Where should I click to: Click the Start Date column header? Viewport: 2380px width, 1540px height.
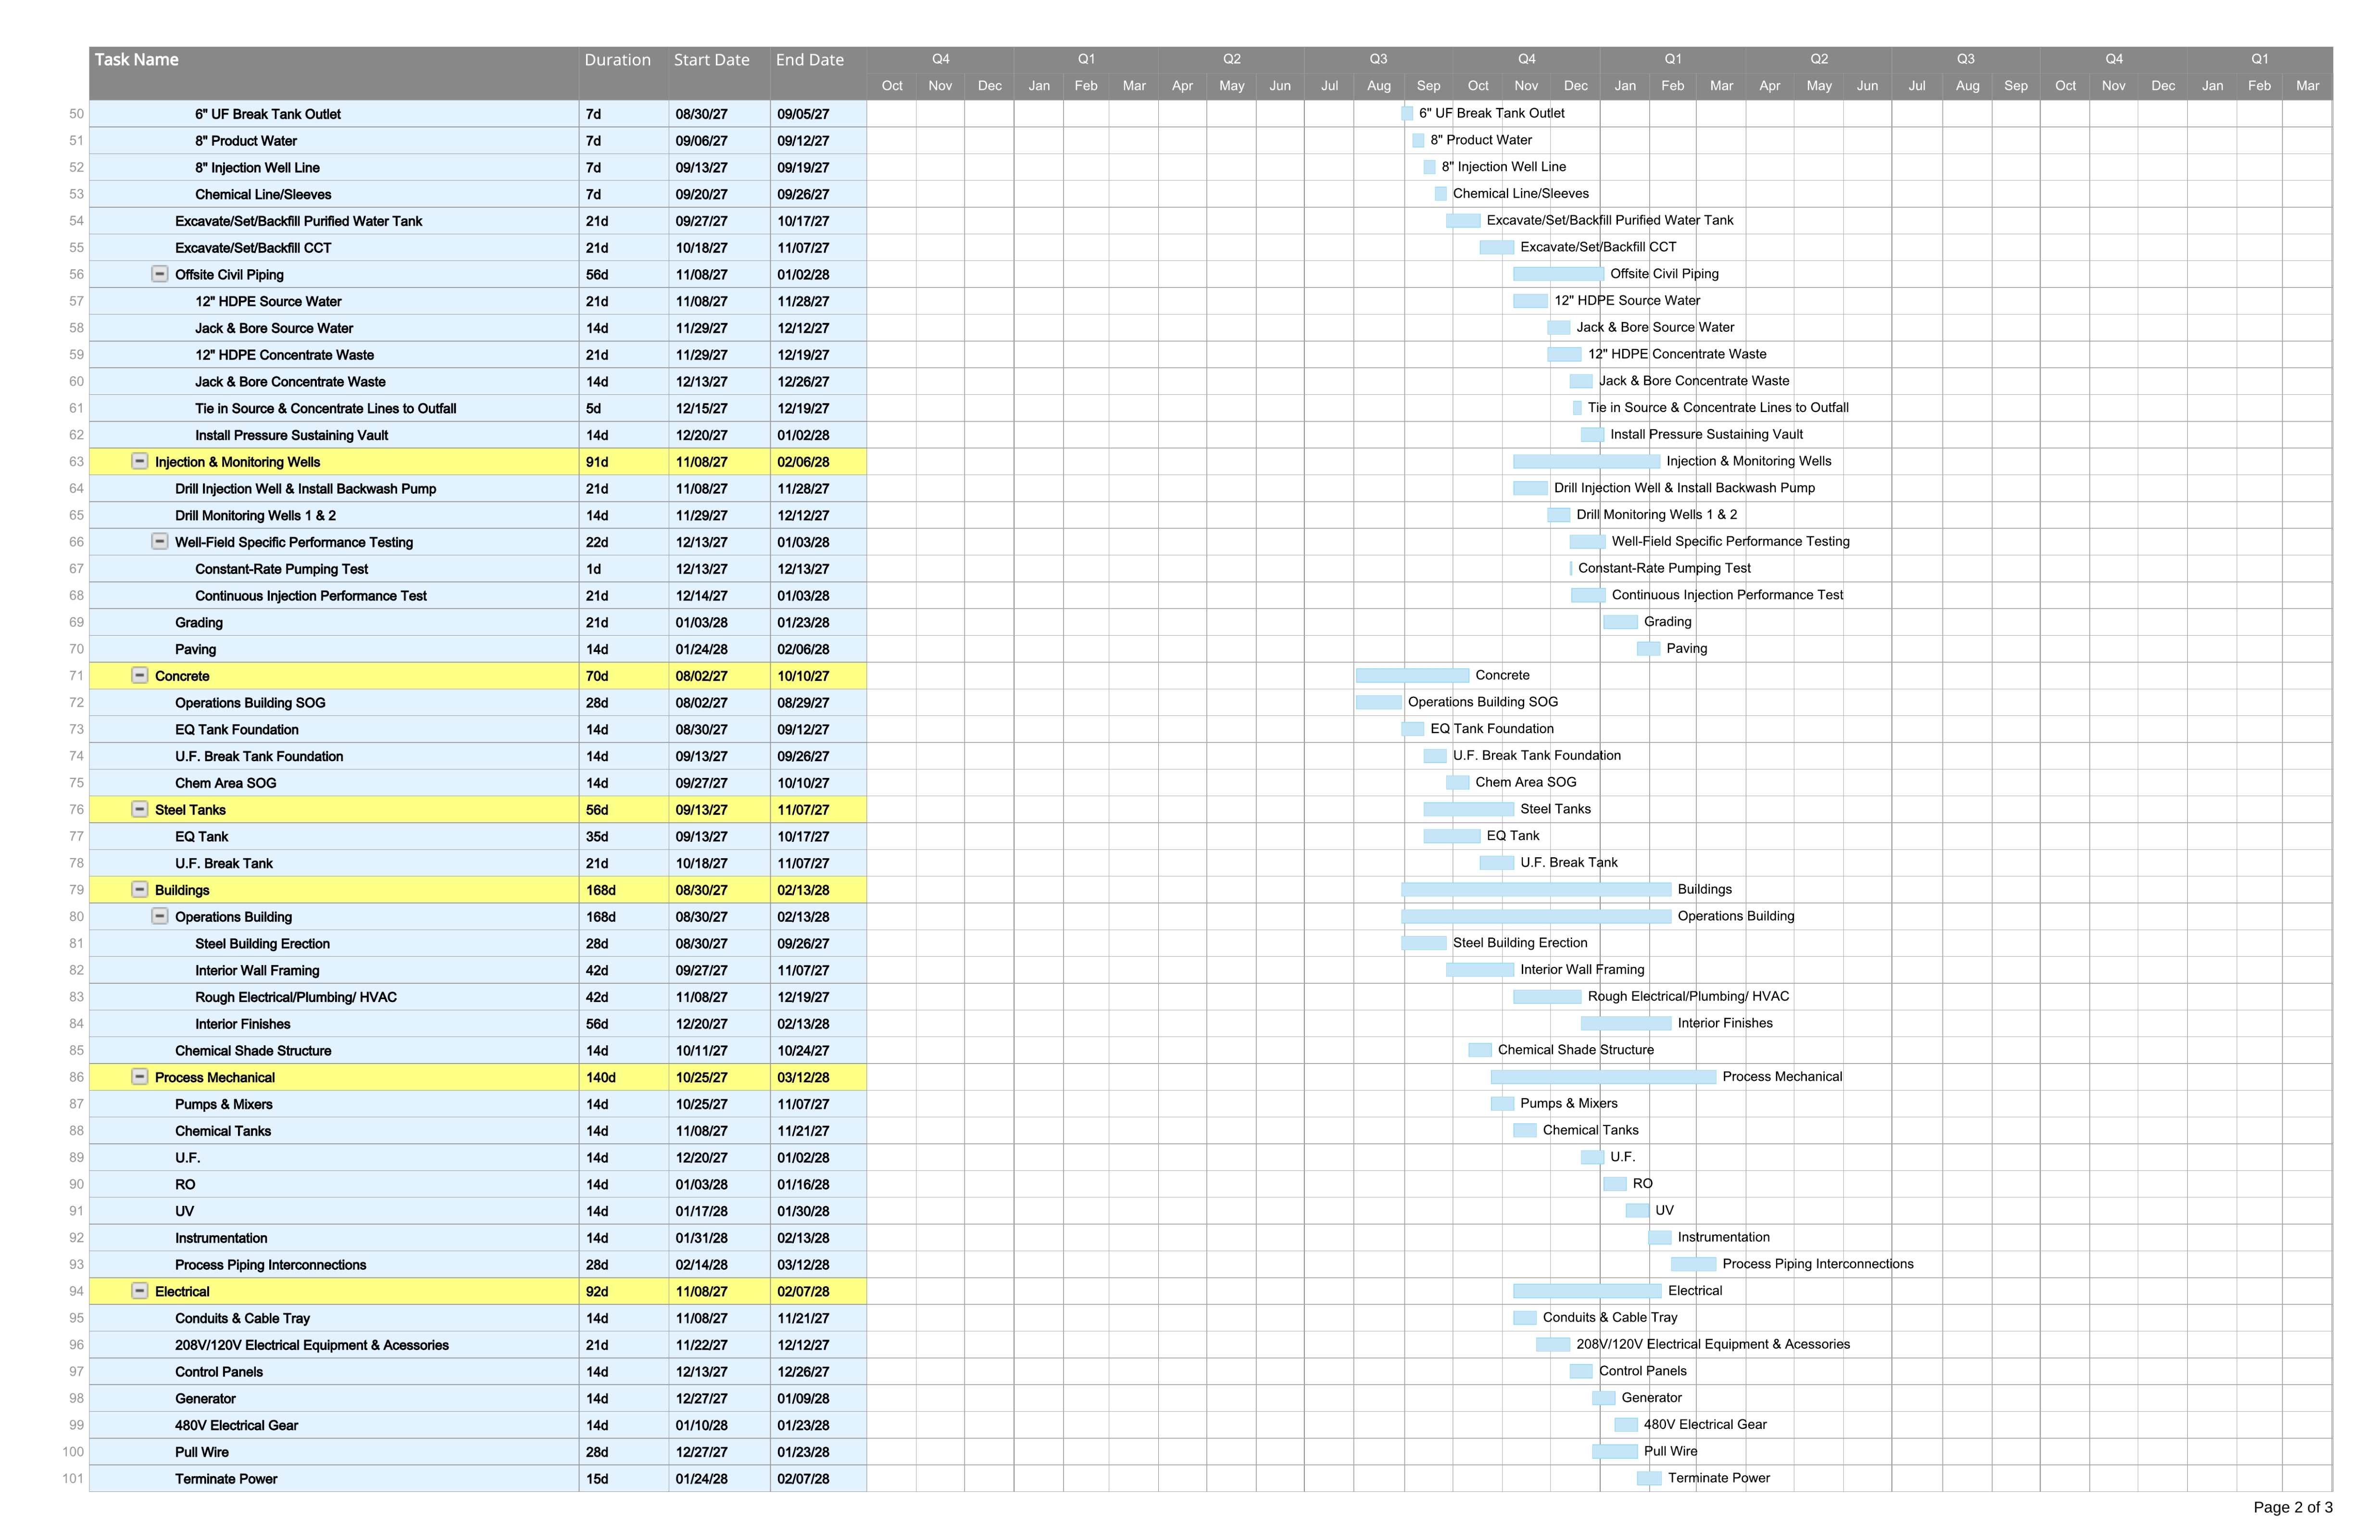(720, 73)
